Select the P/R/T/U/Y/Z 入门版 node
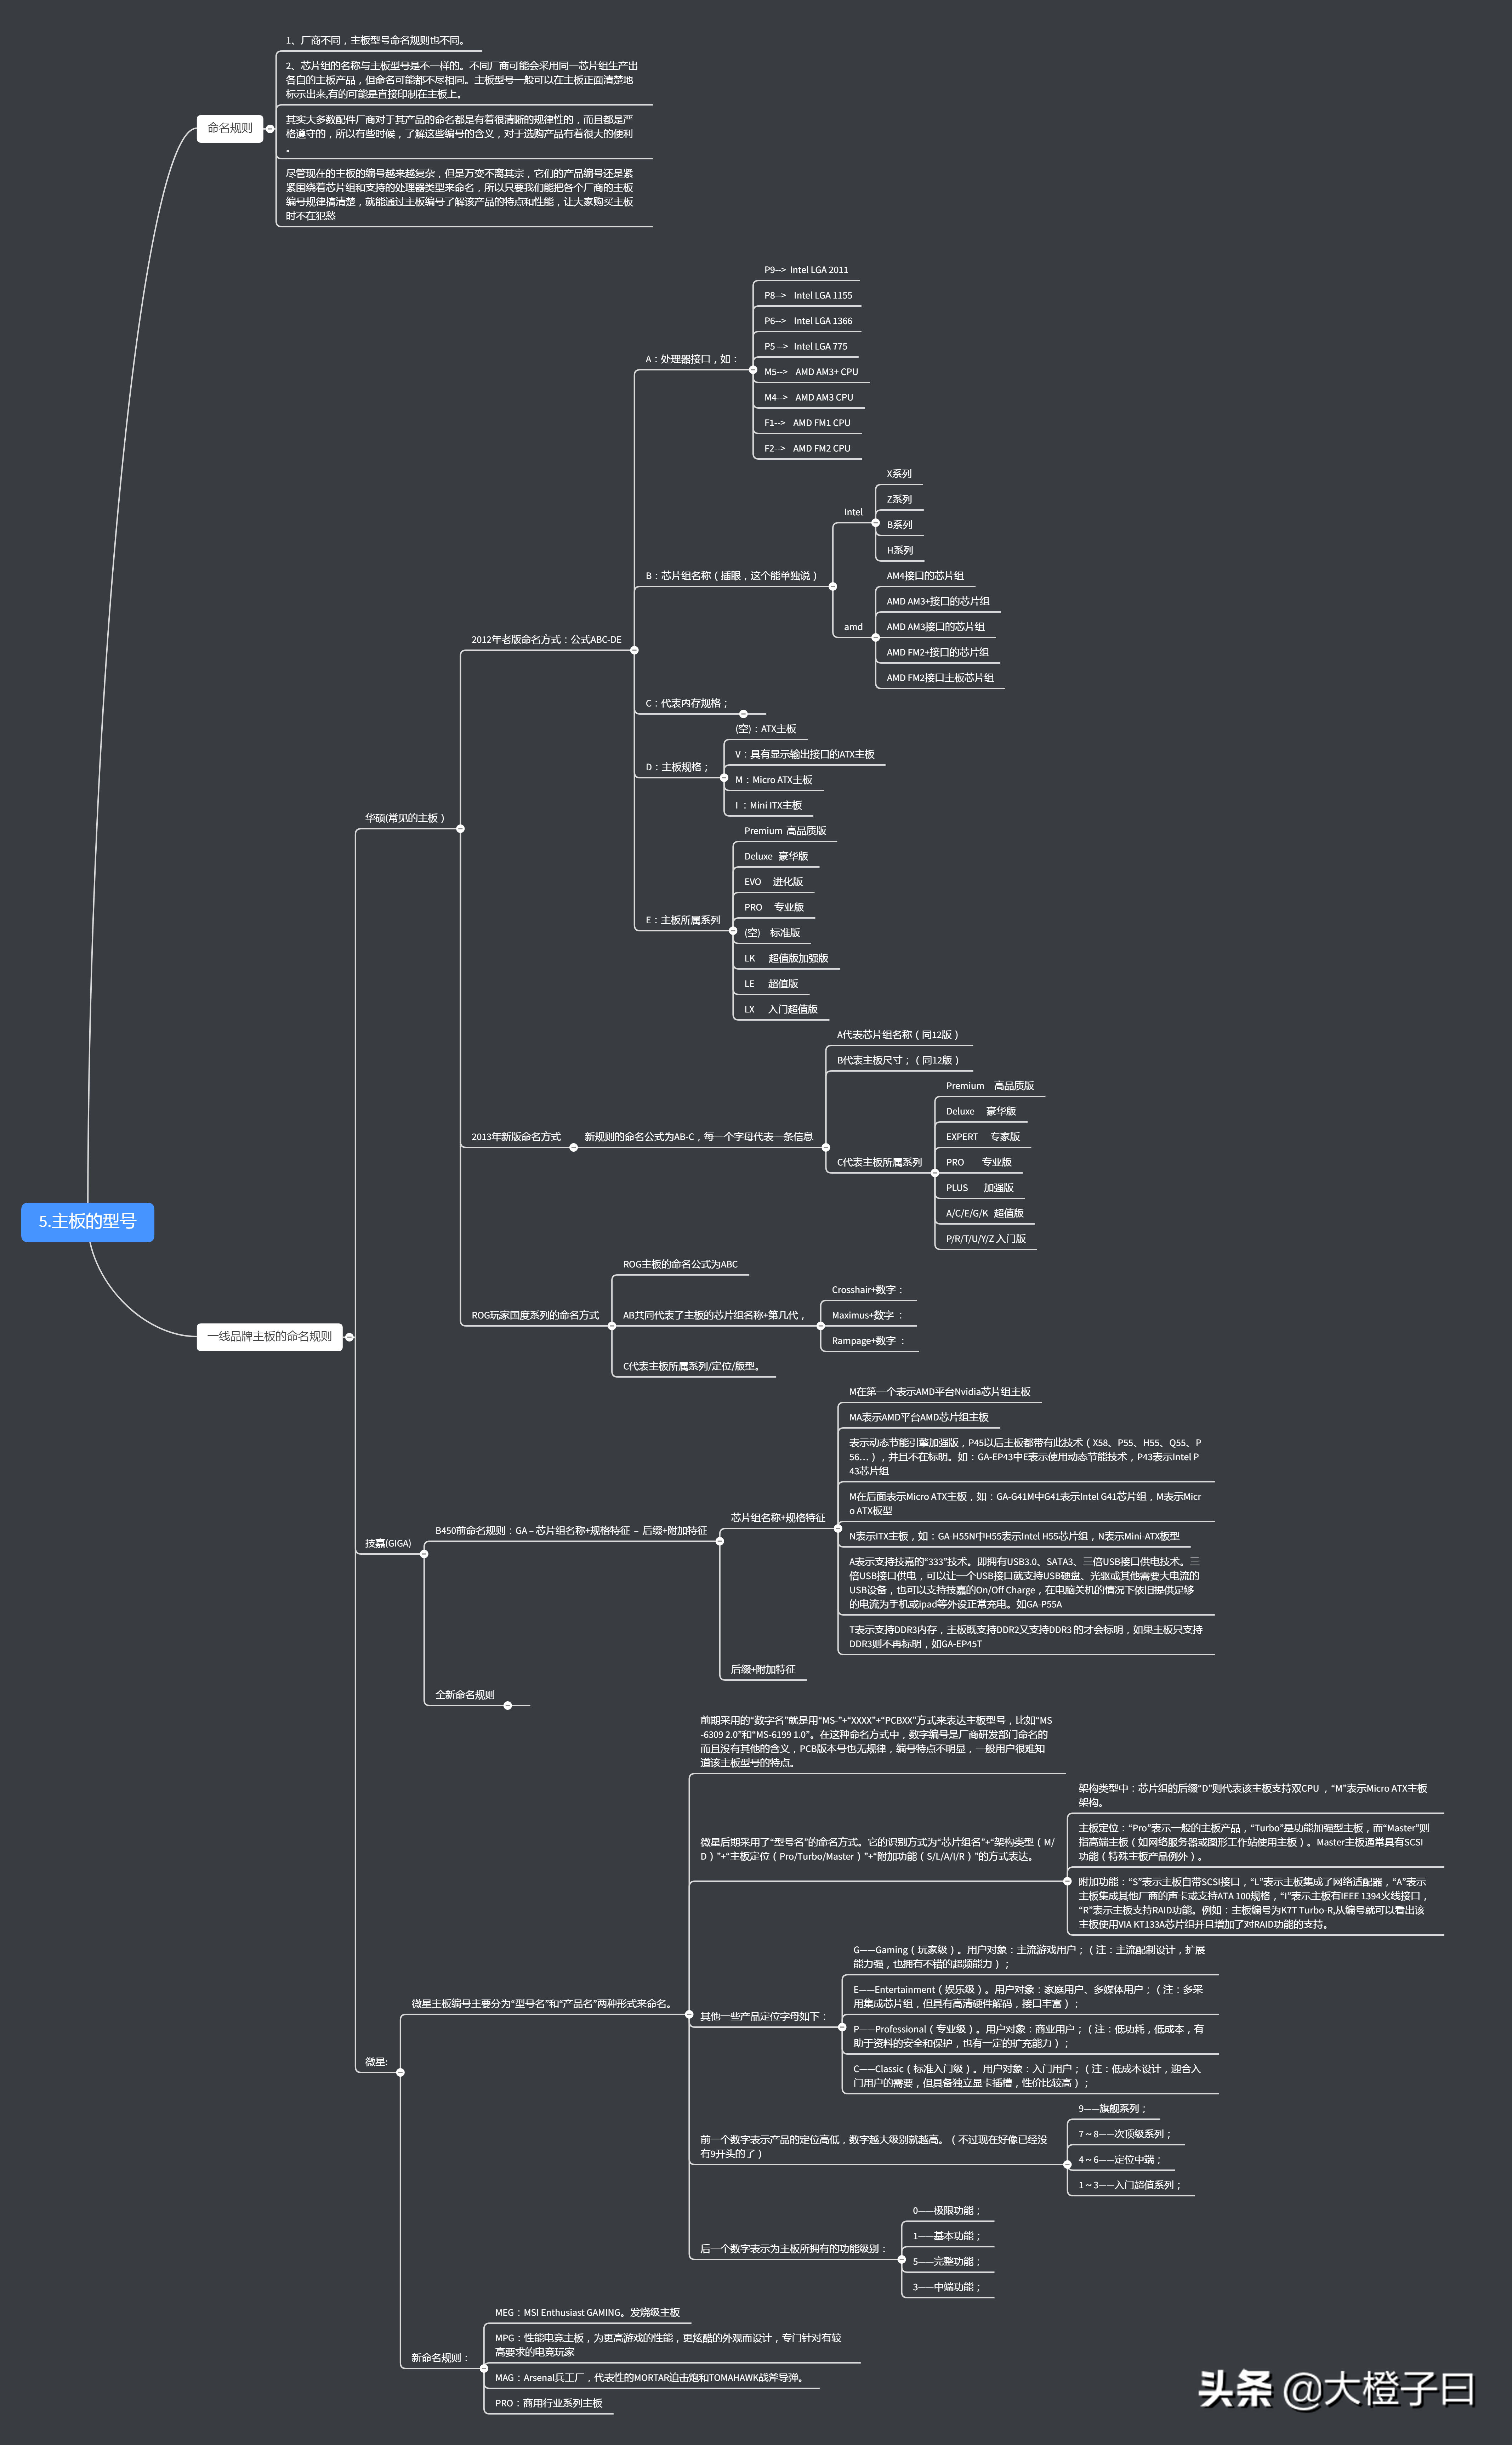Image resolution: width=1512 pixels, height=2445 pixels. [x=986, y=1239]
